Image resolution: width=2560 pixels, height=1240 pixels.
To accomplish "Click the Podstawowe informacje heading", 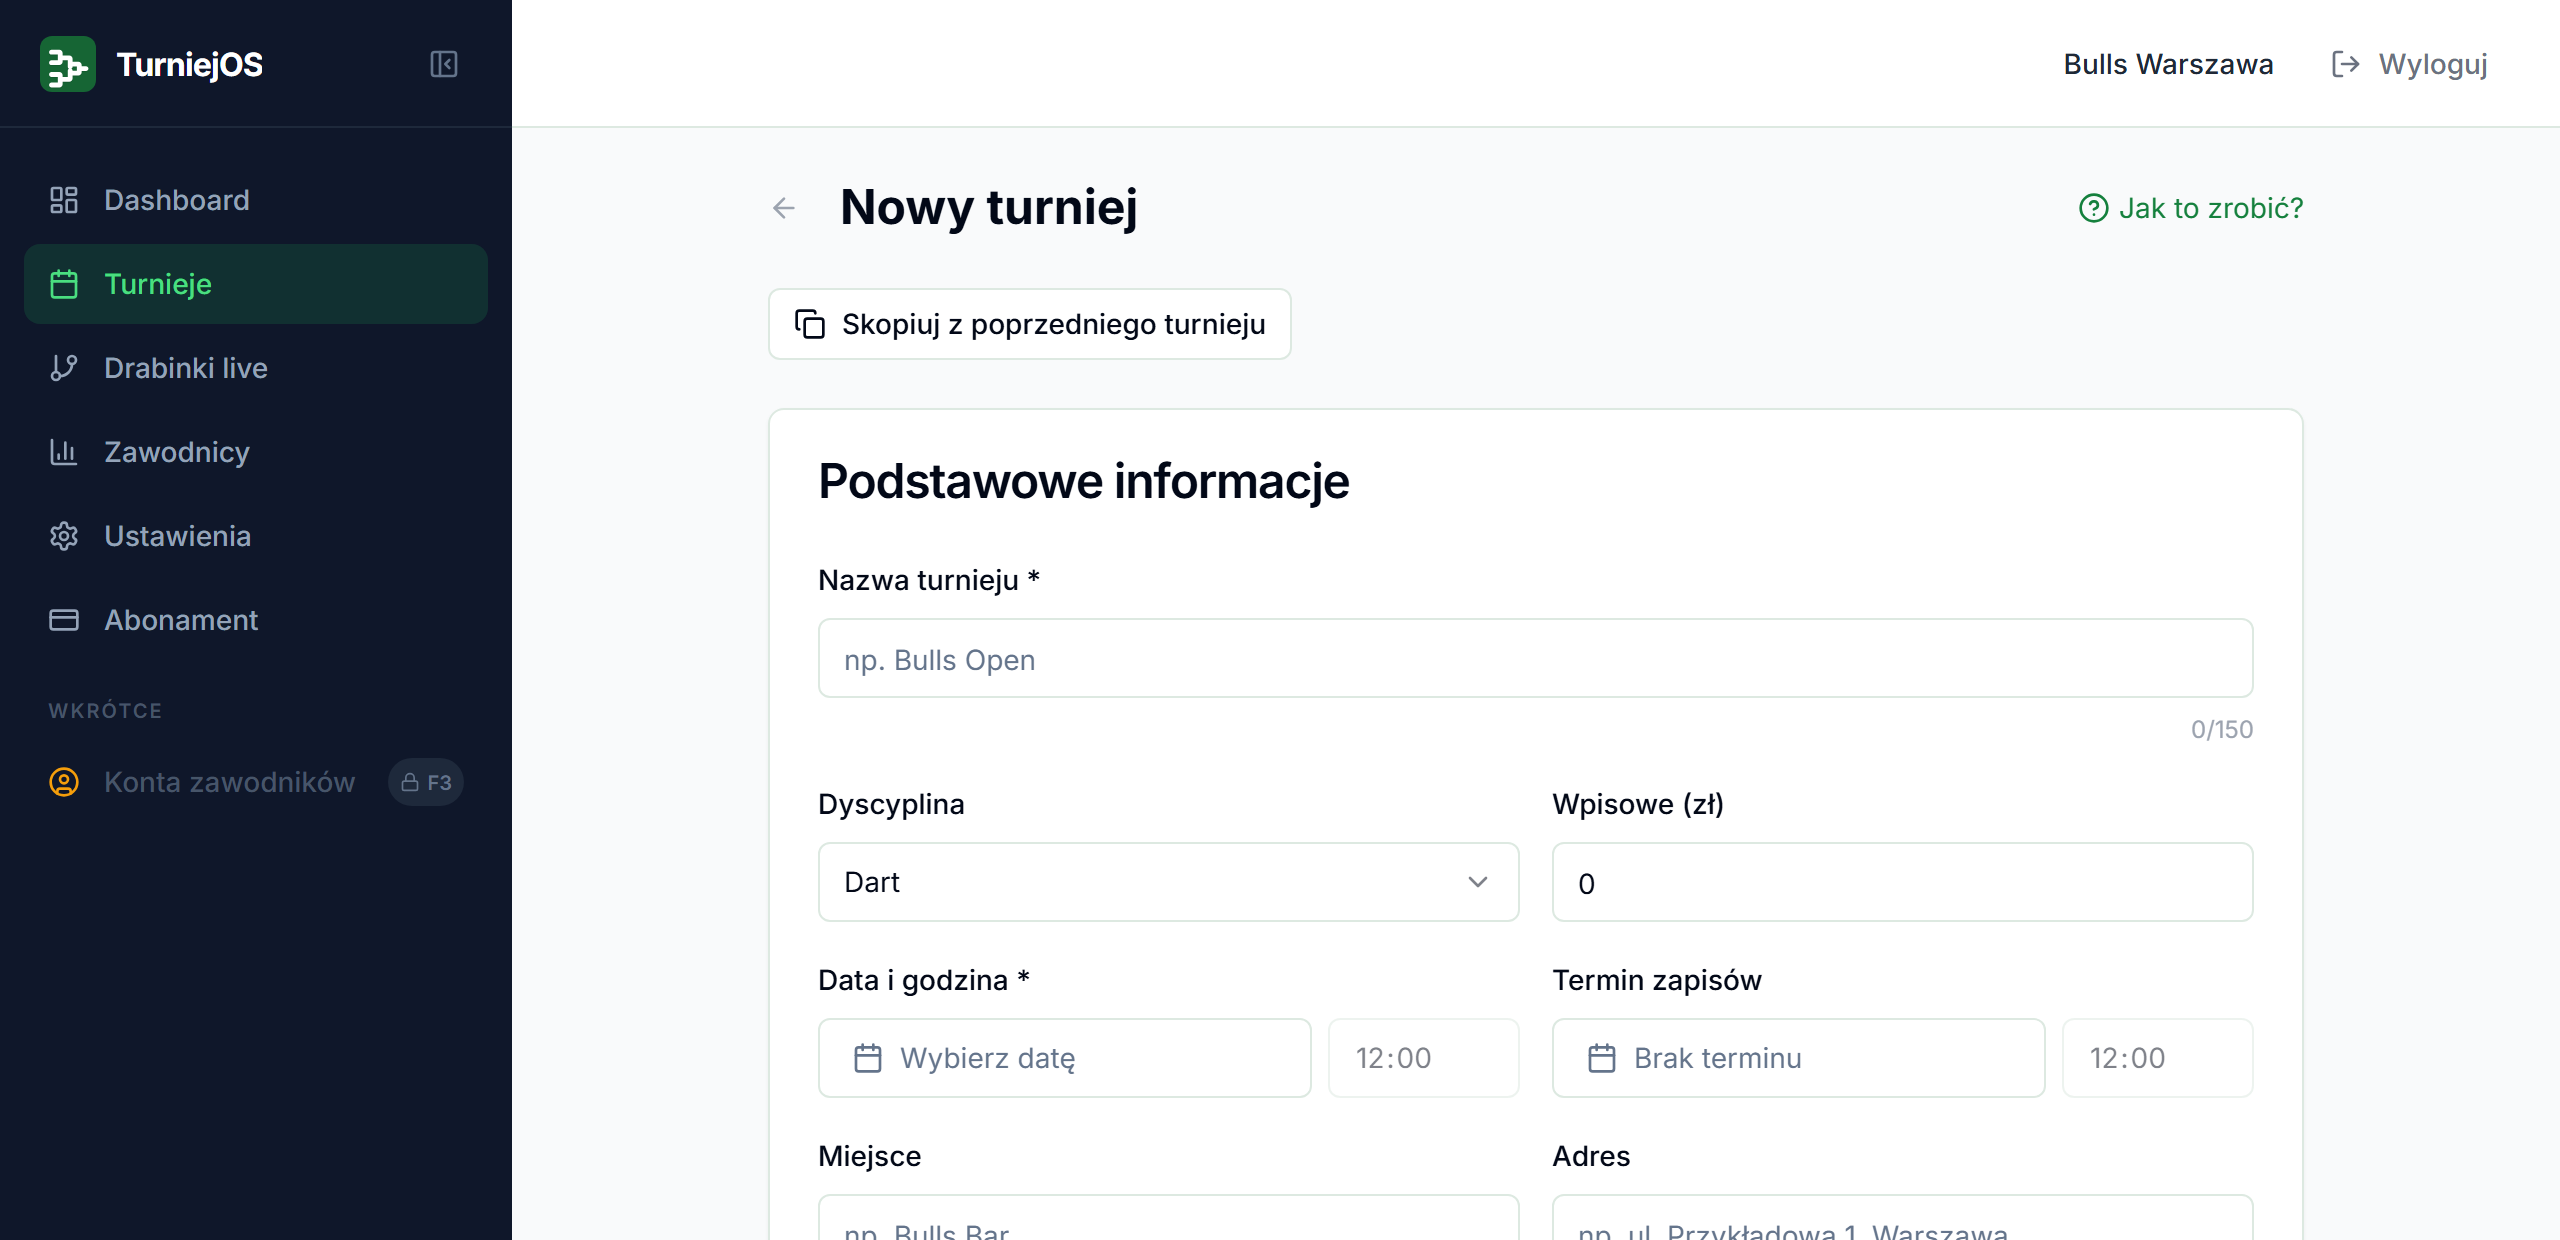I will [1083, 481].
